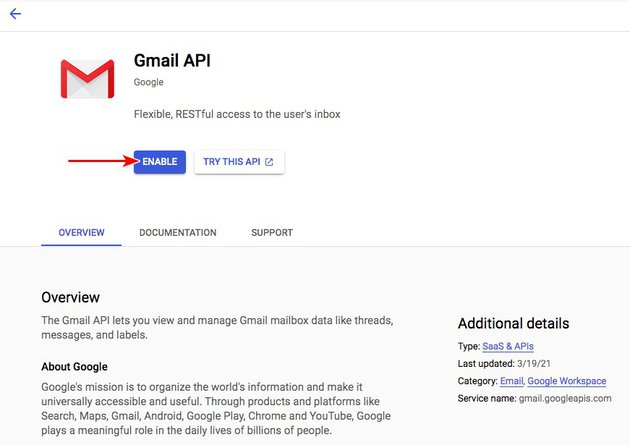Click the 'Google's mission is to organize' paragraph
Viewport: 630px width, 445px height.
pos(216,409)
